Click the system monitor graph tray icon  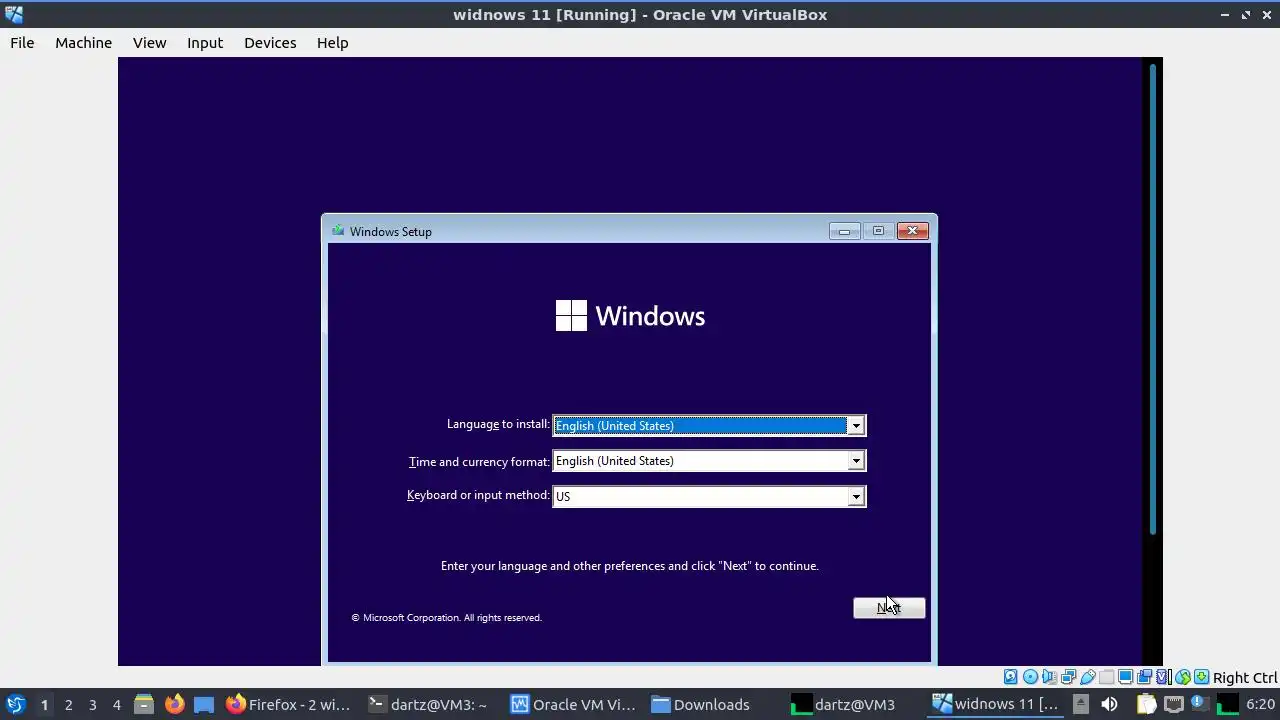tap(1227, 704)
